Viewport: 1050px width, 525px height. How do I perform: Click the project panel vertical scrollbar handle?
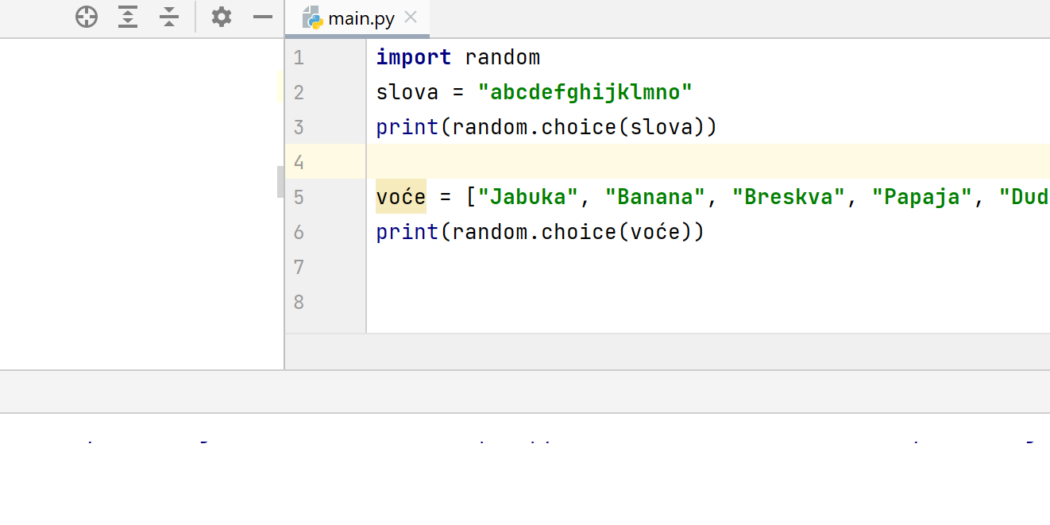point(281,182)
